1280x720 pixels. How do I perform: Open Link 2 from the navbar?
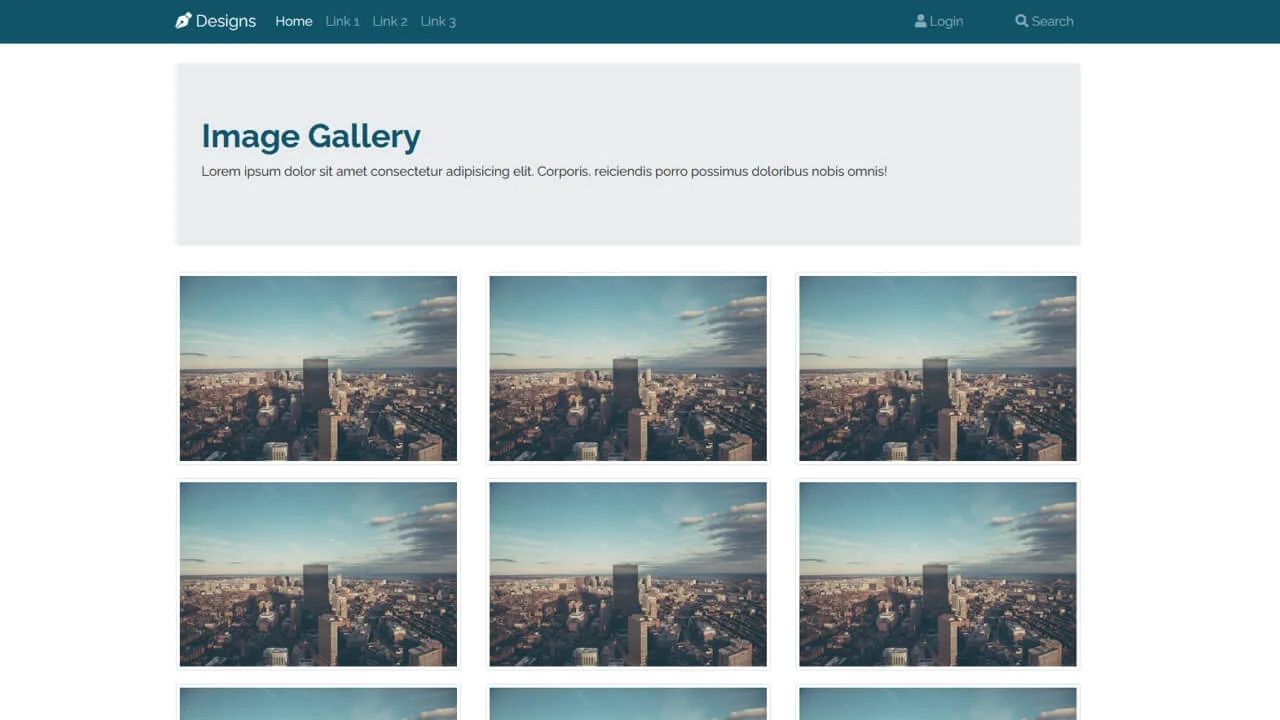coord(389,21)
